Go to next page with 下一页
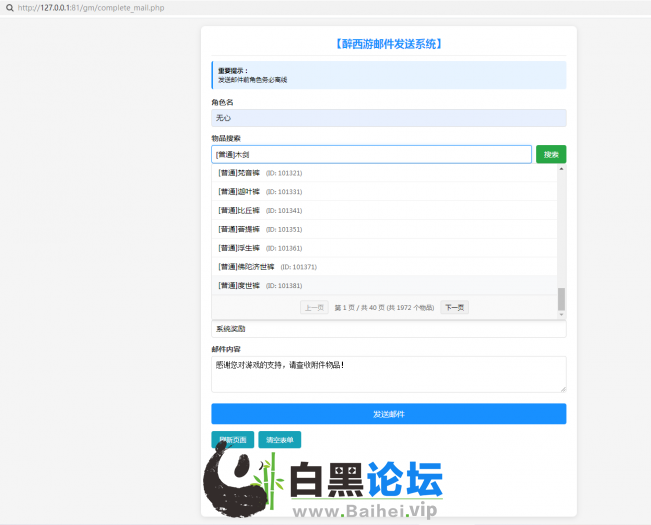This screenshot has height=525, width=651. click(x=454, y=308)
